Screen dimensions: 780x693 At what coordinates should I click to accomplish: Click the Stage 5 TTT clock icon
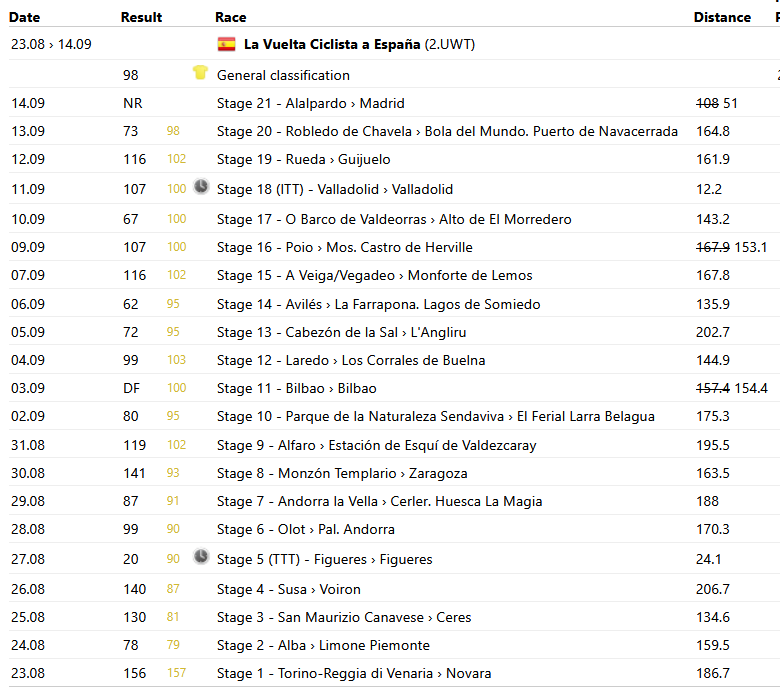[x=200, y=557]
